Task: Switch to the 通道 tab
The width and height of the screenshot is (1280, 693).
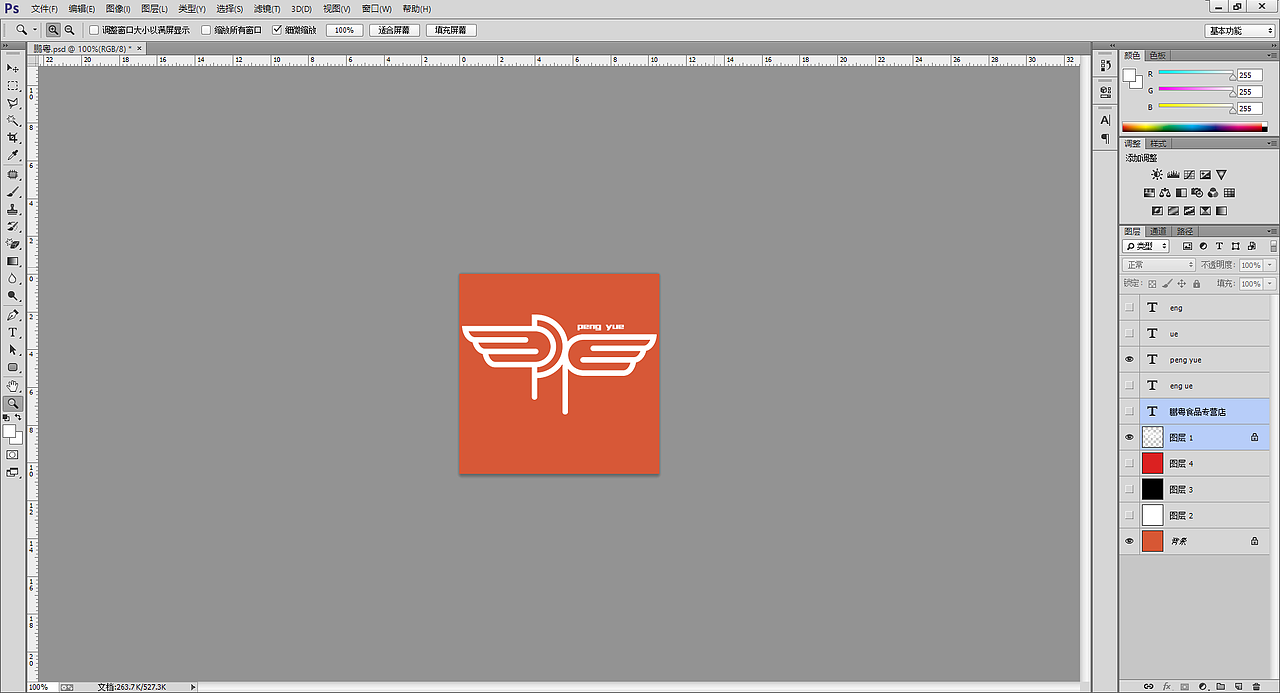Action: [x=1158, y=231]
